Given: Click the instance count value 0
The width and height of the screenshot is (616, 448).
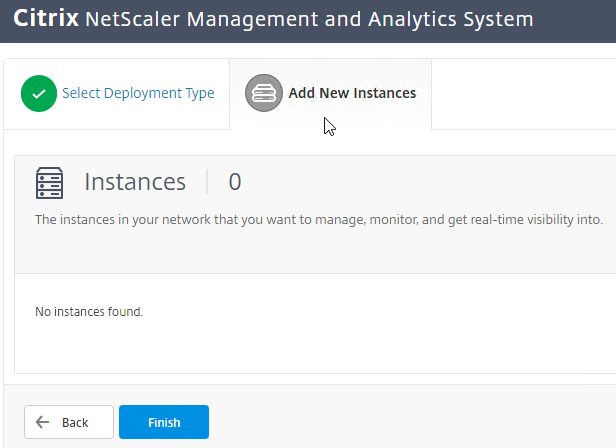Looking at the screenshot, I should pyautogui.click(x=235, y=182).
